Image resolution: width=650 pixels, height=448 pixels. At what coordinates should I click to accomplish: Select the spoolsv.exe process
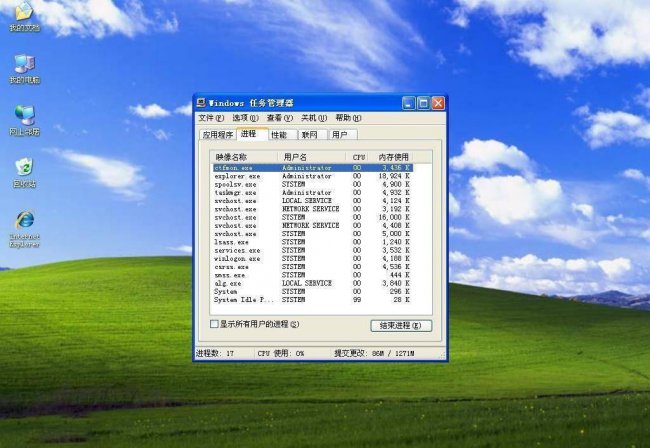point(313,184)
